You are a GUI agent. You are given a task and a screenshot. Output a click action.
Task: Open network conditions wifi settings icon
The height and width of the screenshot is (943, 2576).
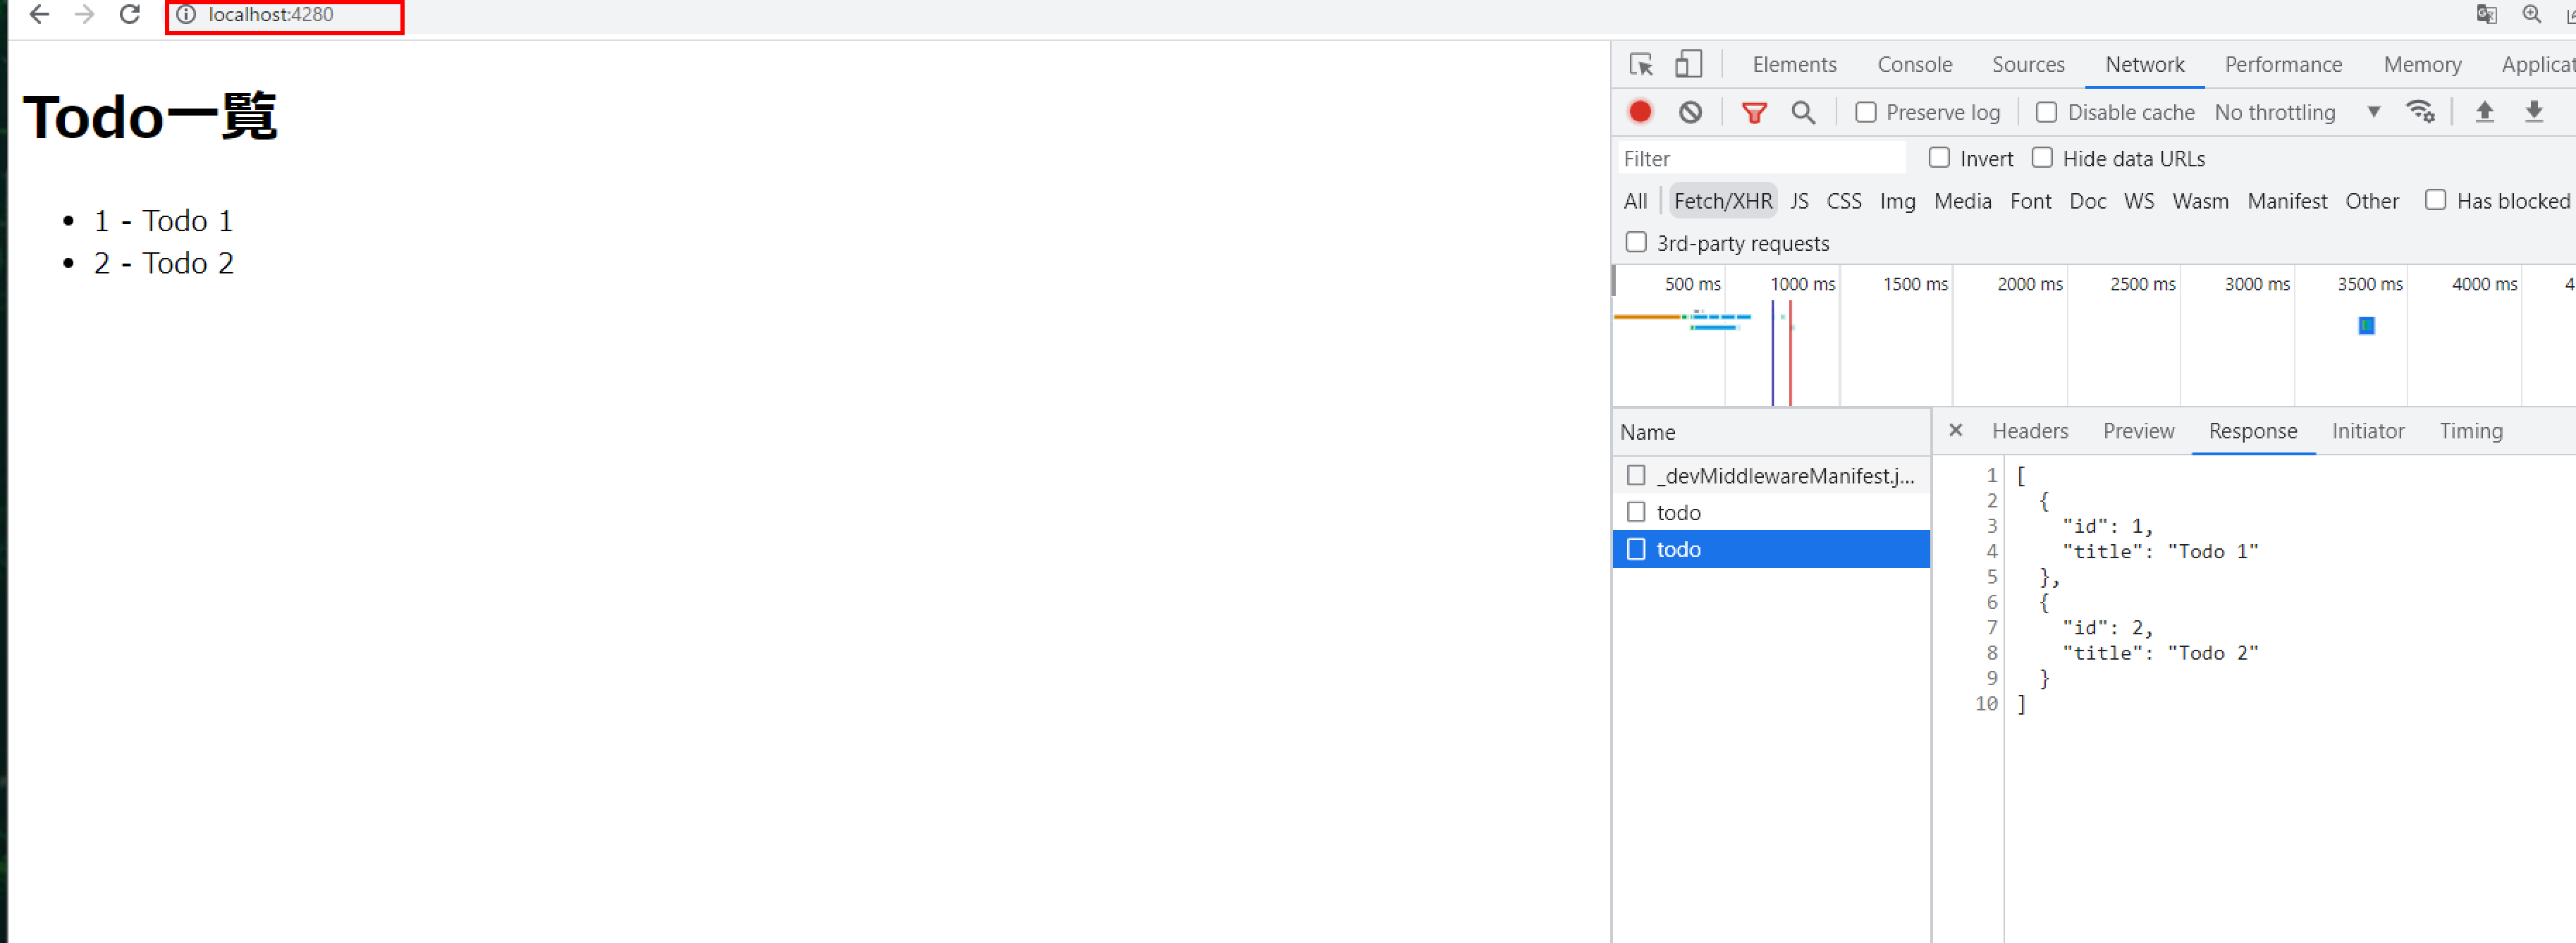point(2420,112)
